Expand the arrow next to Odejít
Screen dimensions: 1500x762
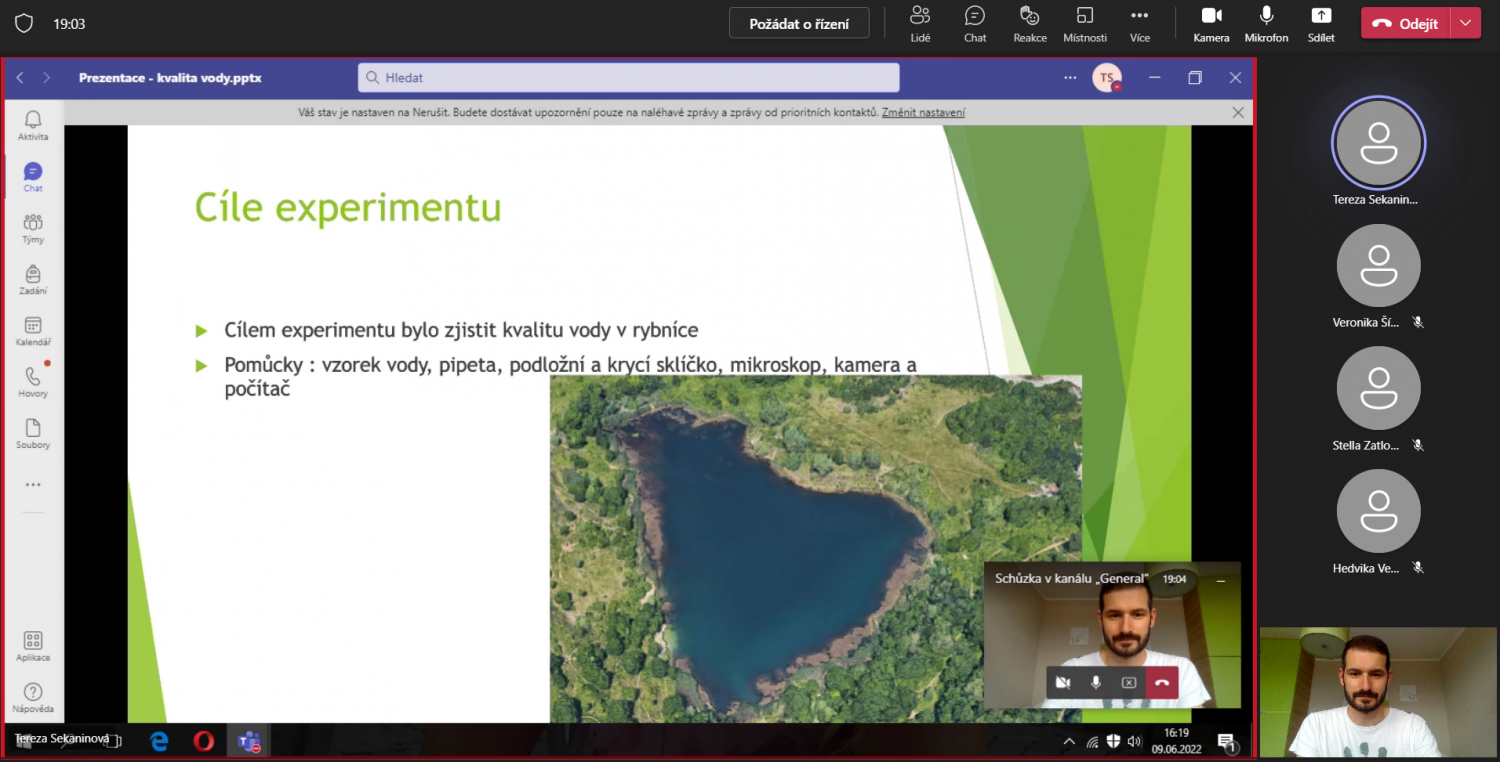point(1466,24)
